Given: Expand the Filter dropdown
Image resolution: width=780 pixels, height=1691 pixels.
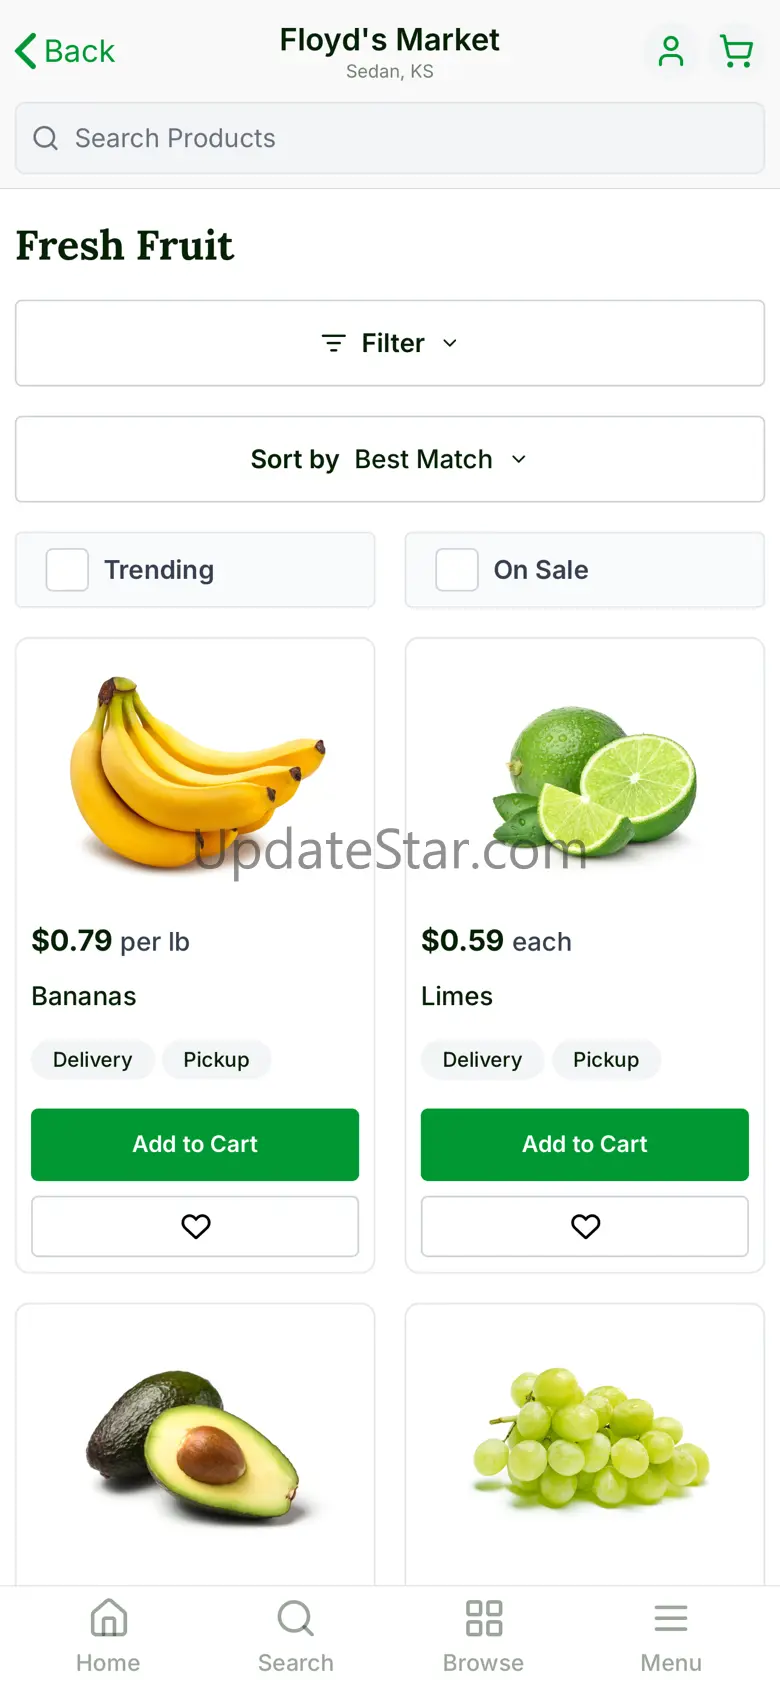Looking at the screenshot, I should pos(390,343).
